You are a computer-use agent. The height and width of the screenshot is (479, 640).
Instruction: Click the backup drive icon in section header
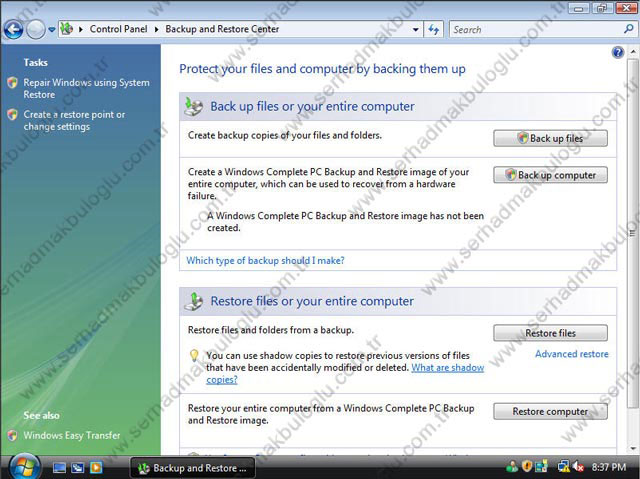tap(193, 106)
